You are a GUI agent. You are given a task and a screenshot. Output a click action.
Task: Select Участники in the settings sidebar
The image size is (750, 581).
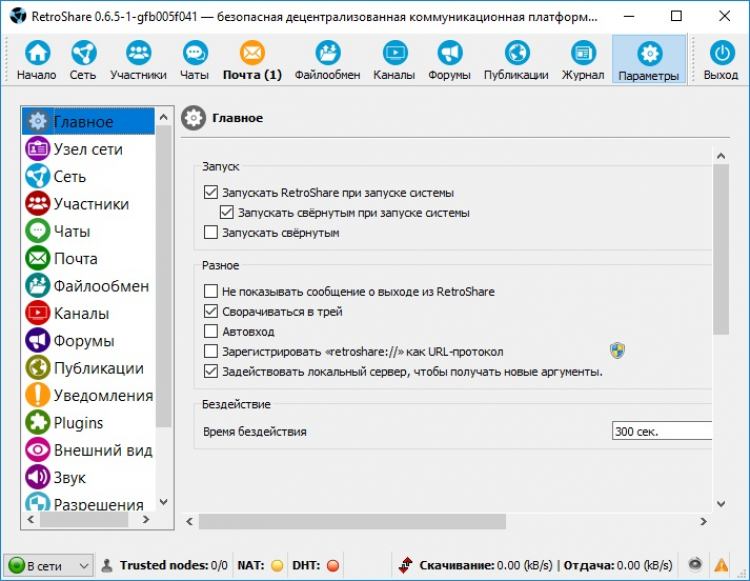click(x=88, y=204)
